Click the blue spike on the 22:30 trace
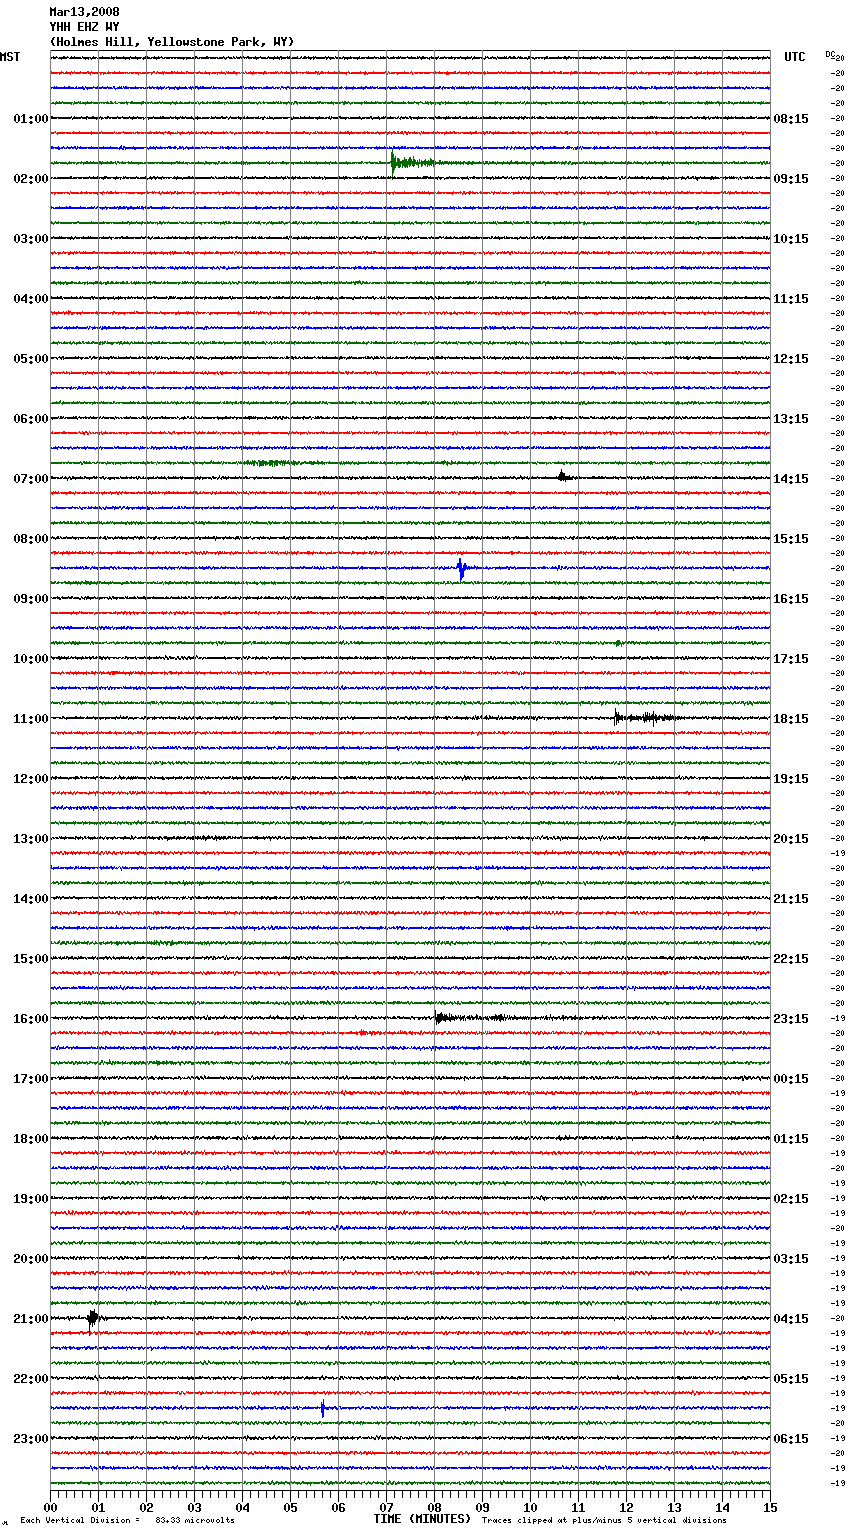Viewport: 850px width, 1534px height. [x=323, y=1409]
